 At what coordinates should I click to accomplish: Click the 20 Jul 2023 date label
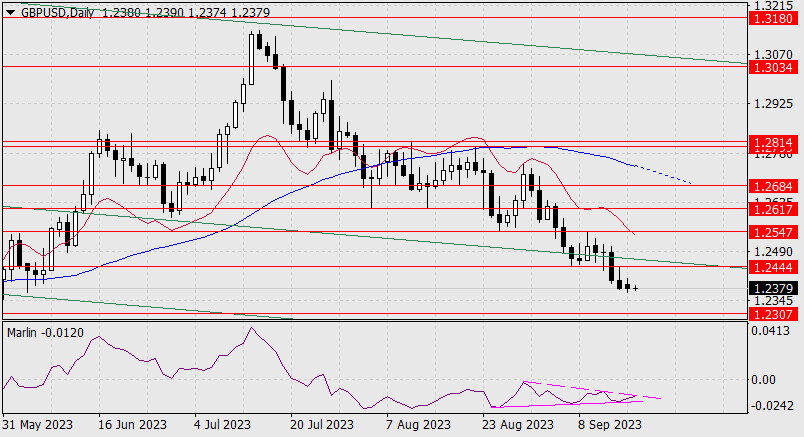(x=322, y=425)
